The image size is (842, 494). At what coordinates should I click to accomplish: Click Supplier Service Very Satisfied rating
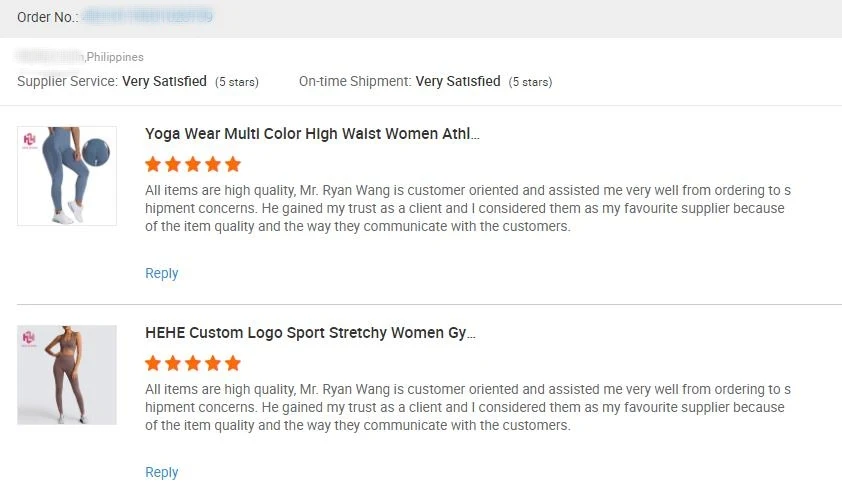(164, 81)
